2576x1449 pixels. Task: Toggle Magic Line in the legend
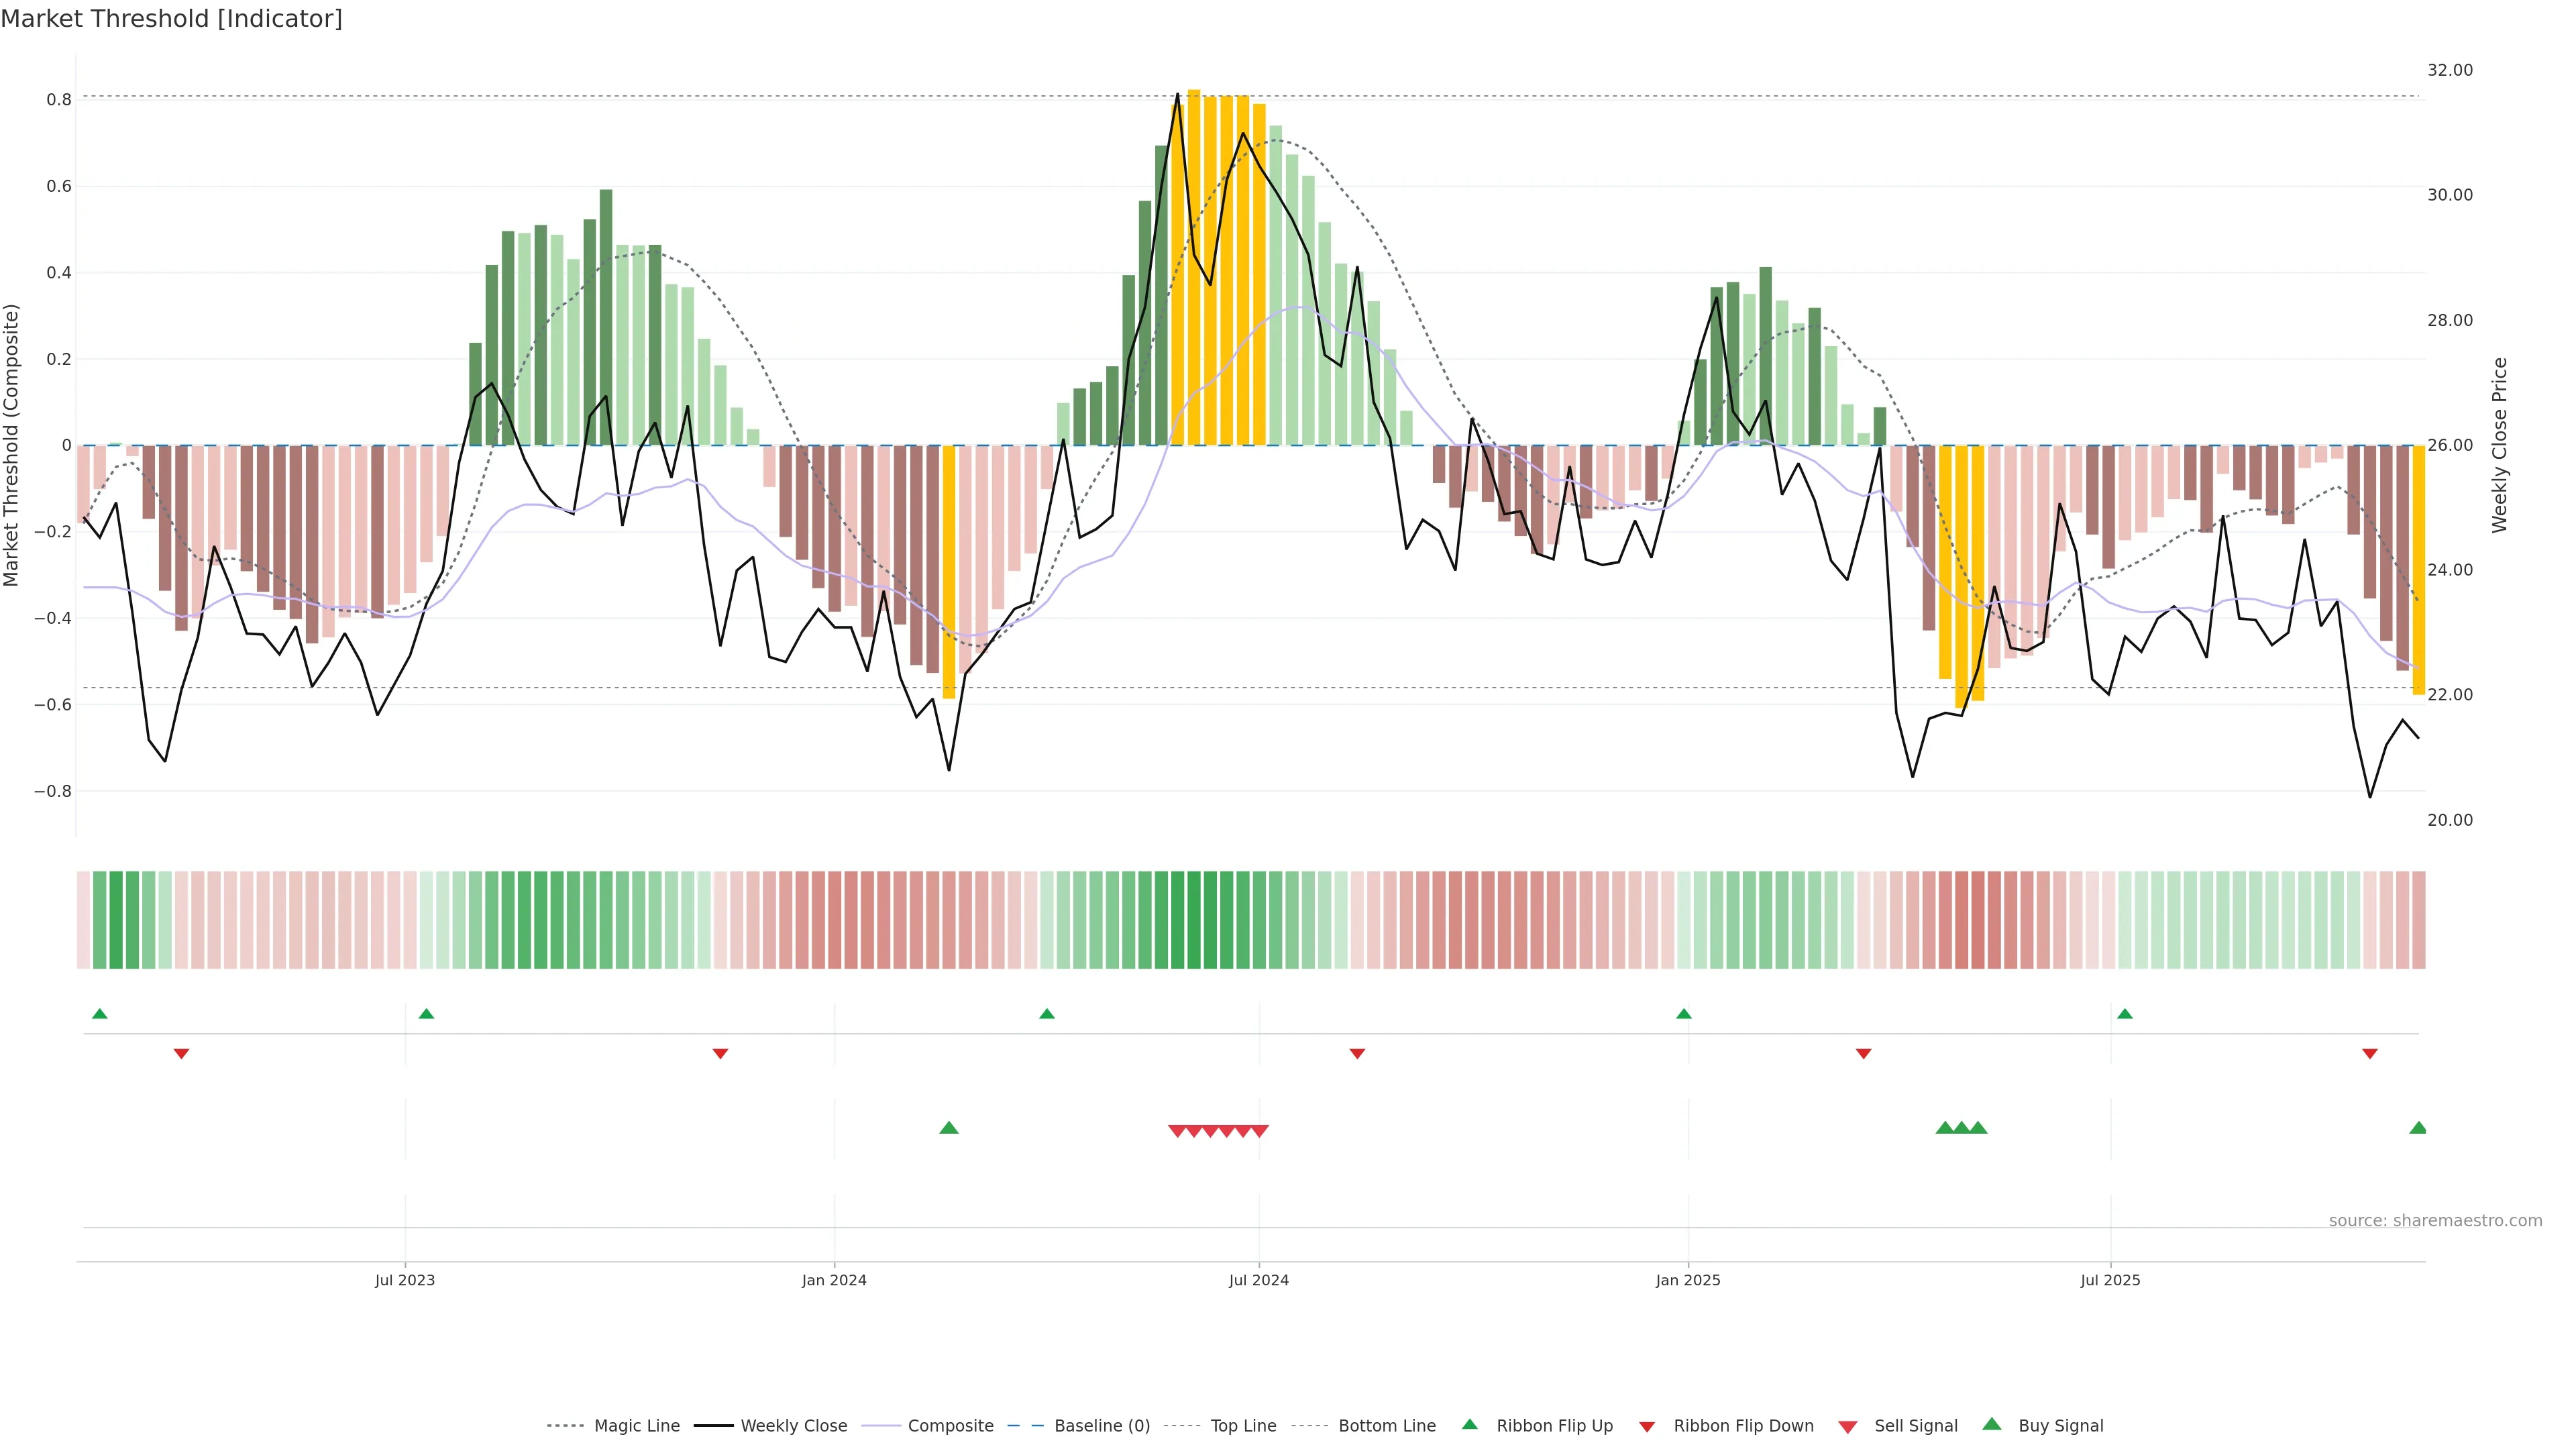636,1426
